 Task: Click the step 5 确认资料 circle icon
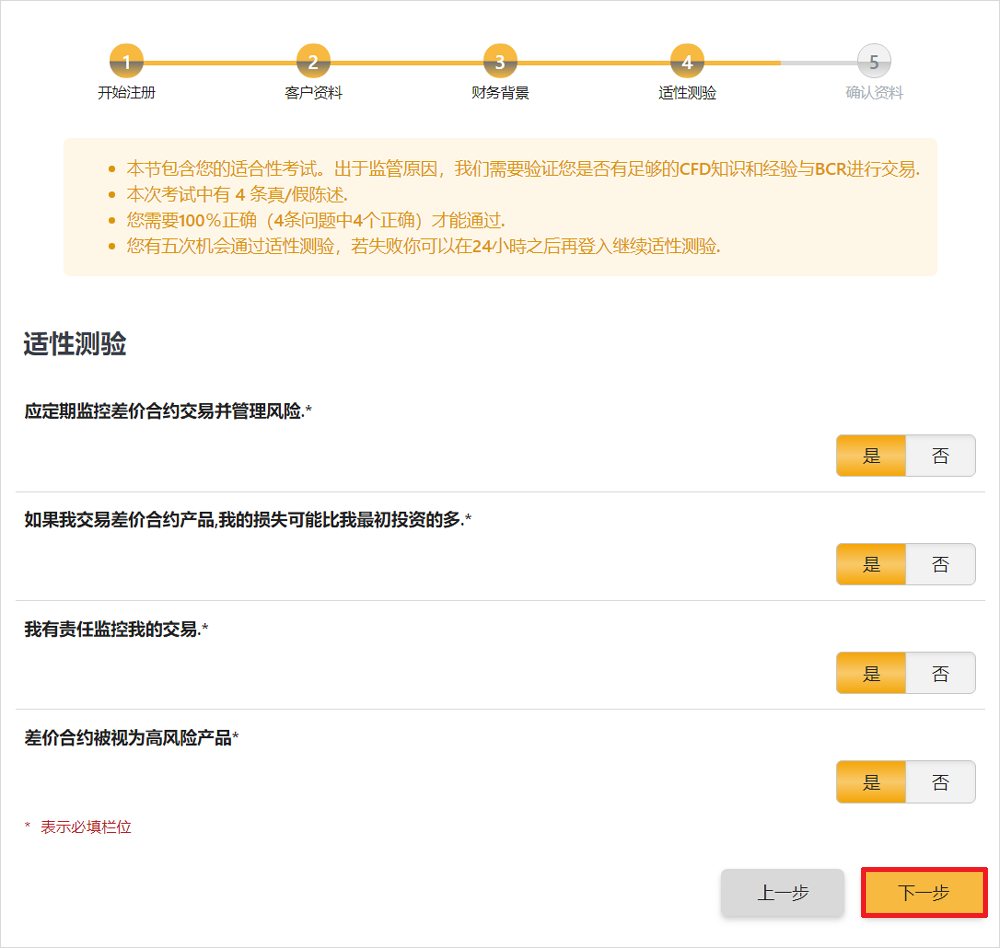click(x=873, y=60)
